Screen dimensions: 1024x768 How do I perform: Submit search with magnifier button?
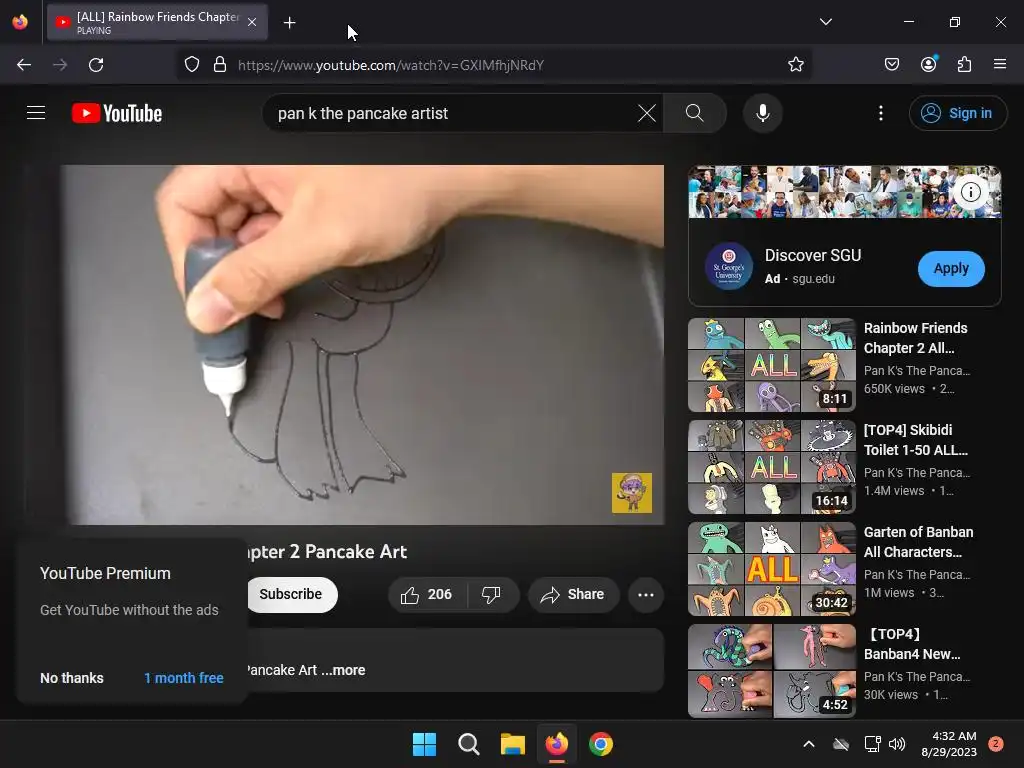click(695, 114)
